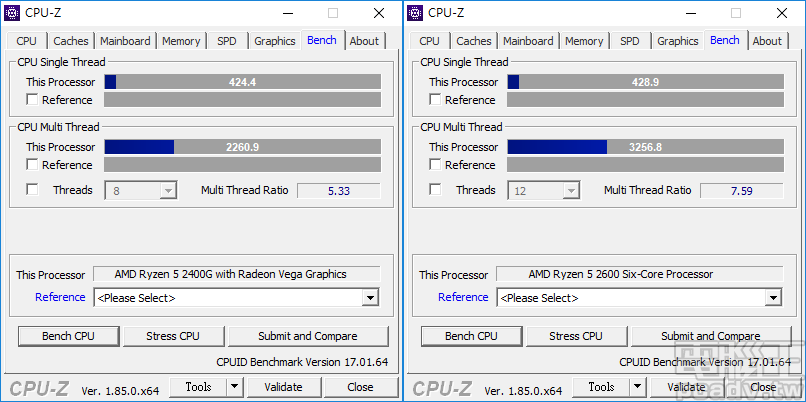The width and height of the screenshot is (806, 402).
Task: Enable Multi Thread Reference checkbox in right window
Action: pyautogui.click(x=435, y=165)
